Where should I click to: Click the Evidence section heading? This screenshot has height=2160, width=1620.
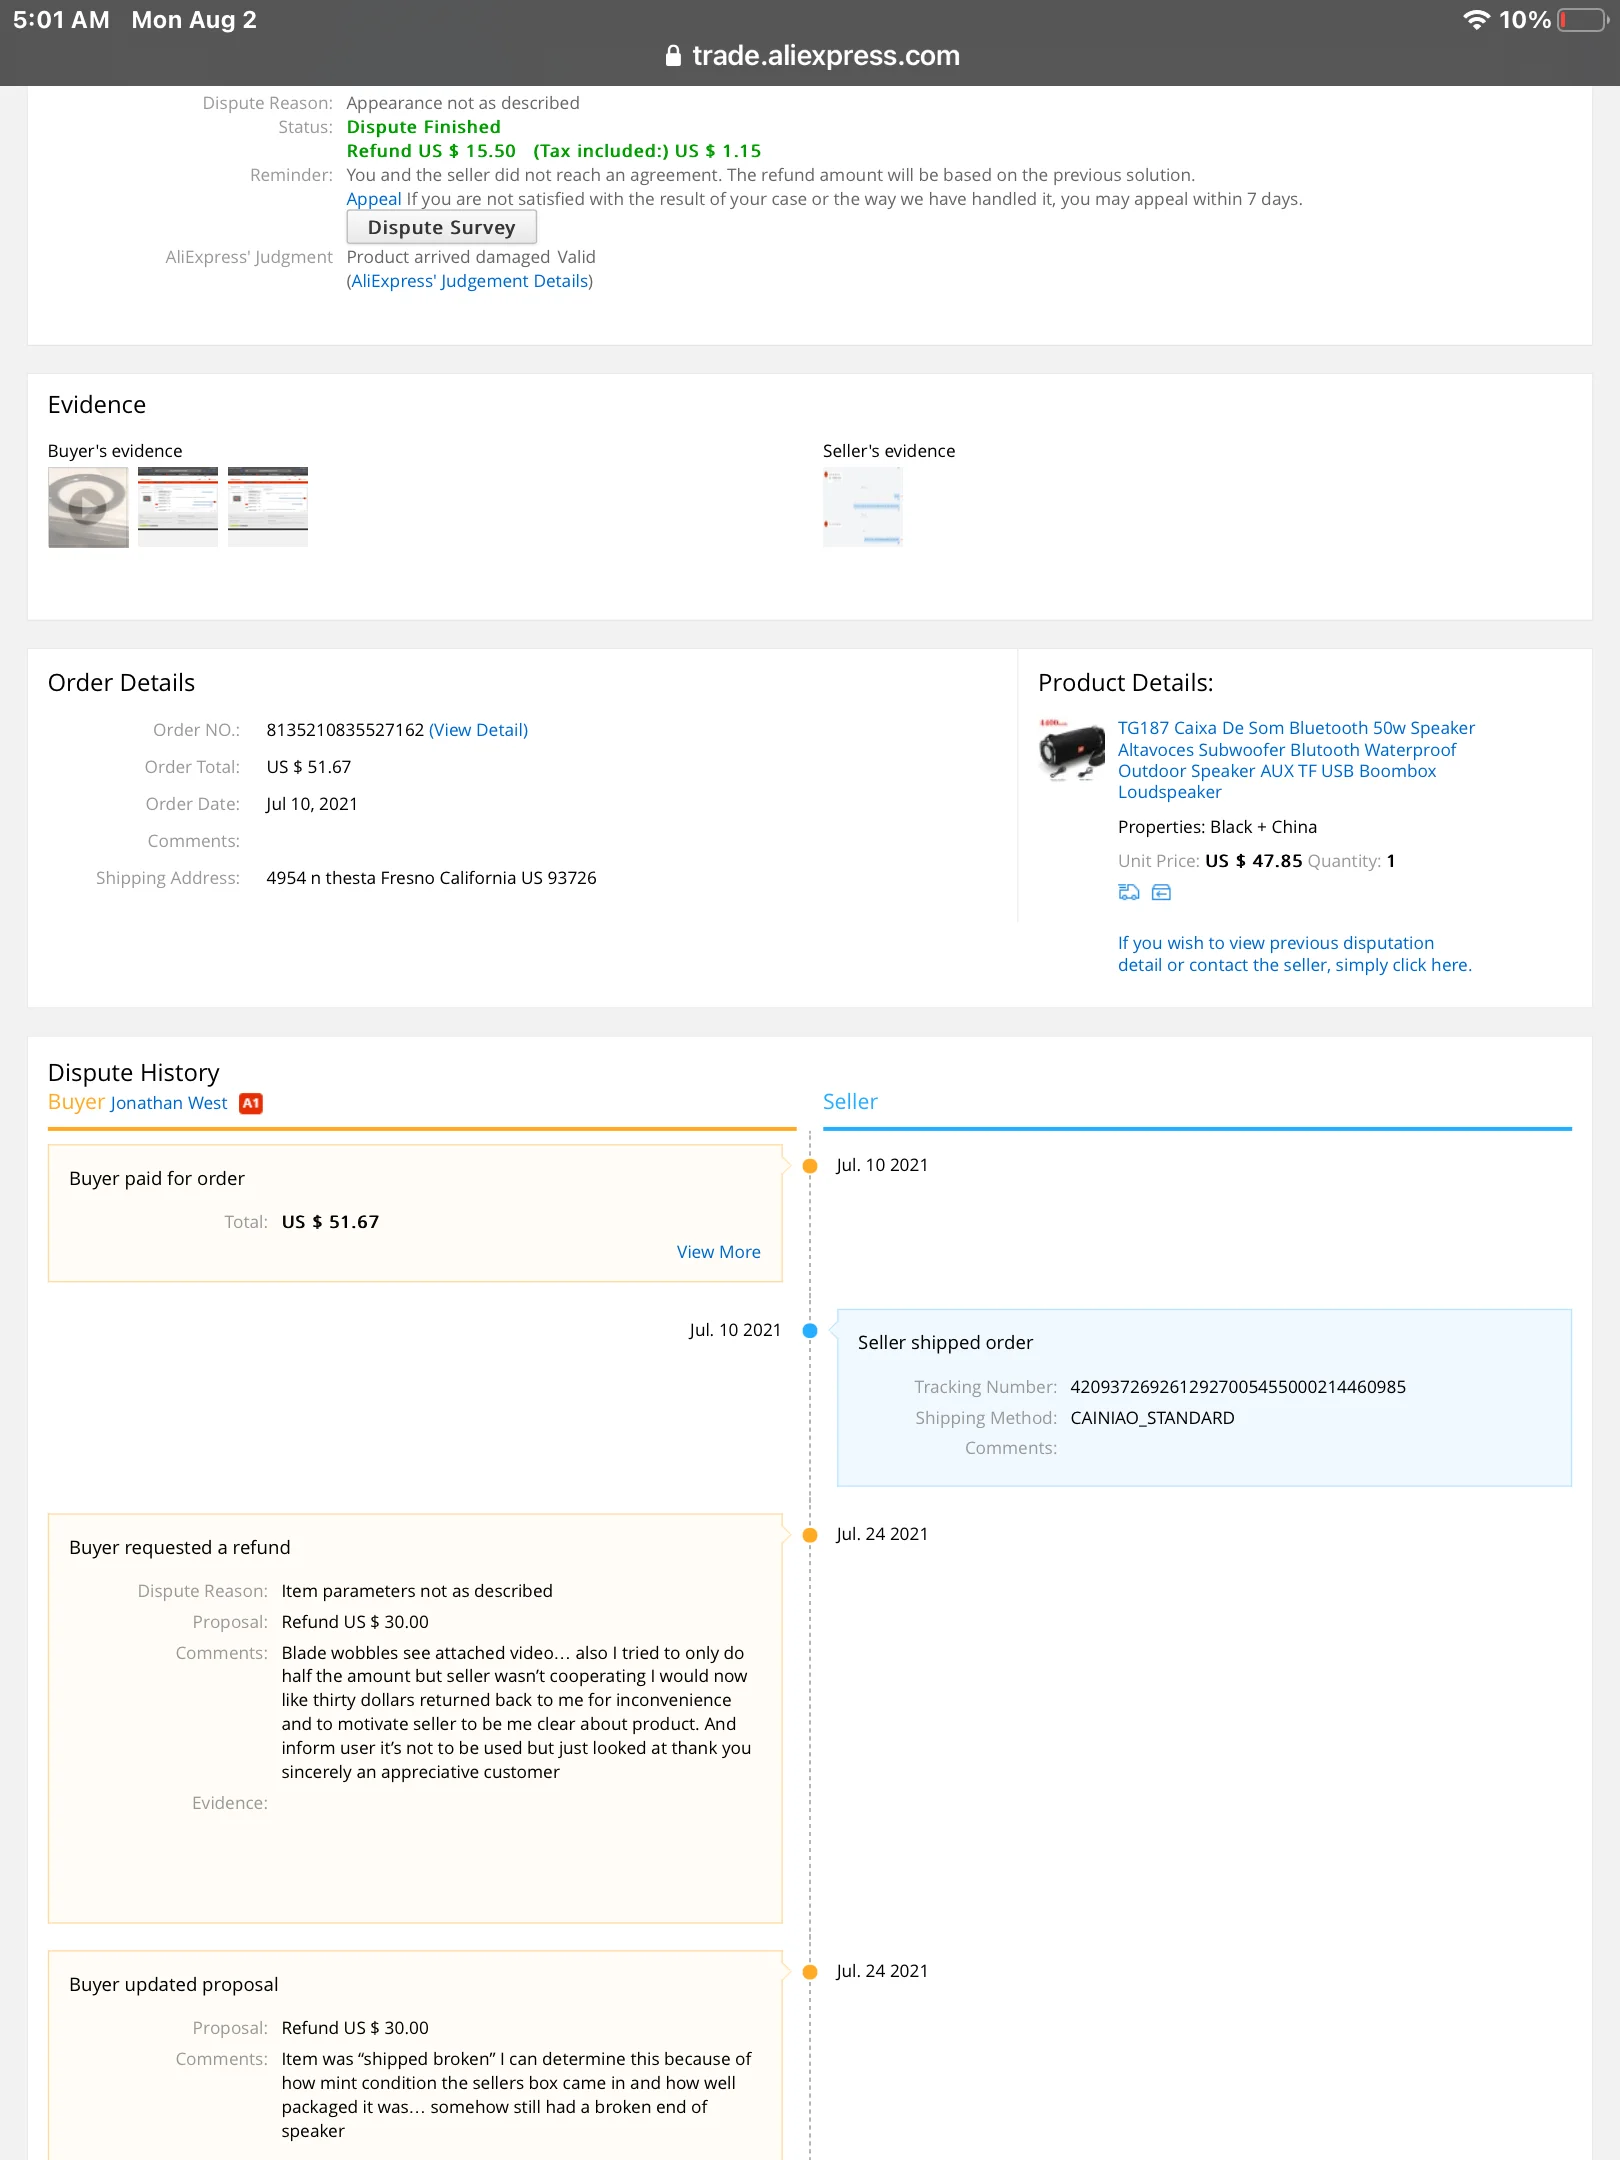pos(97,405)
